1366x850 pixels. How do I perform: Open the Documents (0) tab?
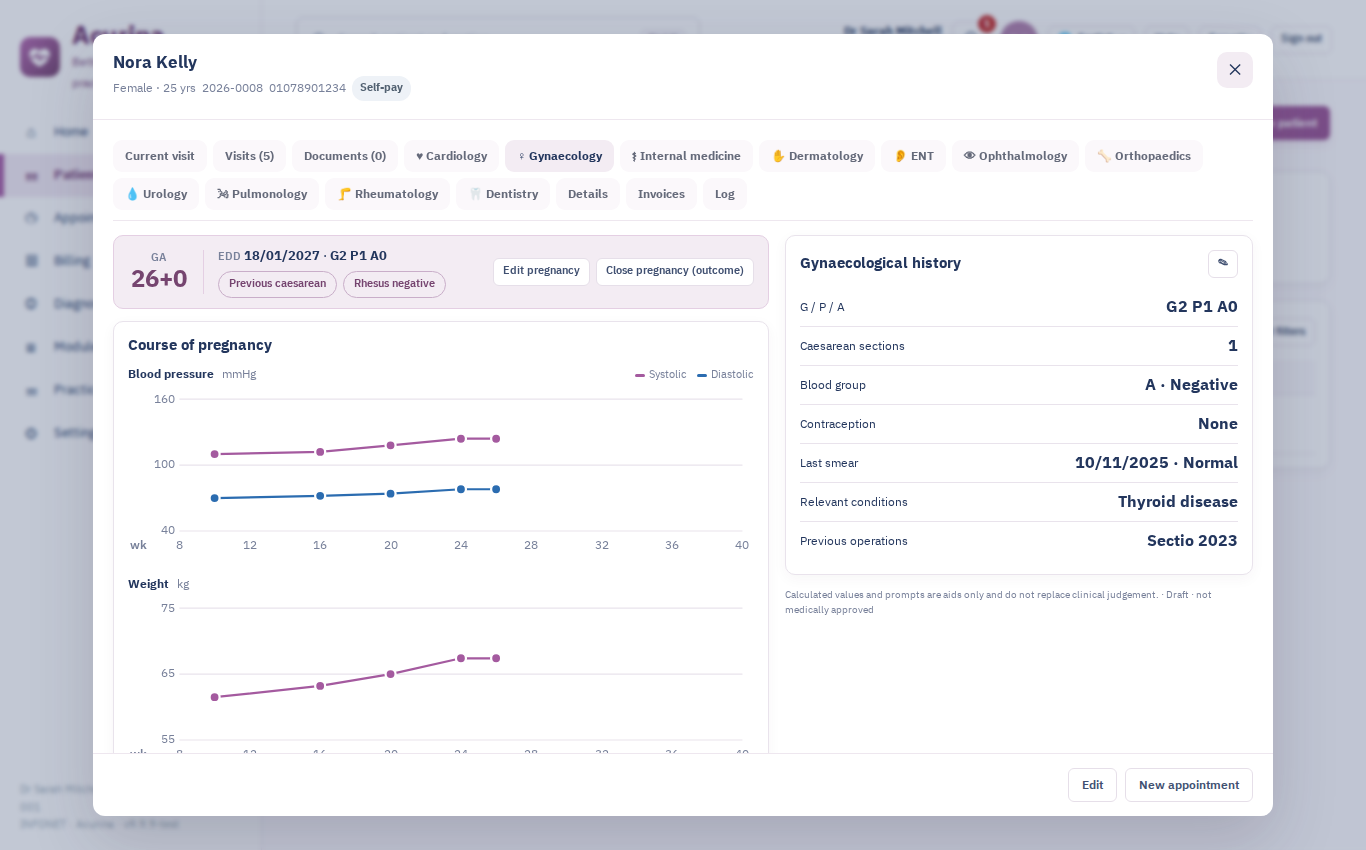coord(345,156)
